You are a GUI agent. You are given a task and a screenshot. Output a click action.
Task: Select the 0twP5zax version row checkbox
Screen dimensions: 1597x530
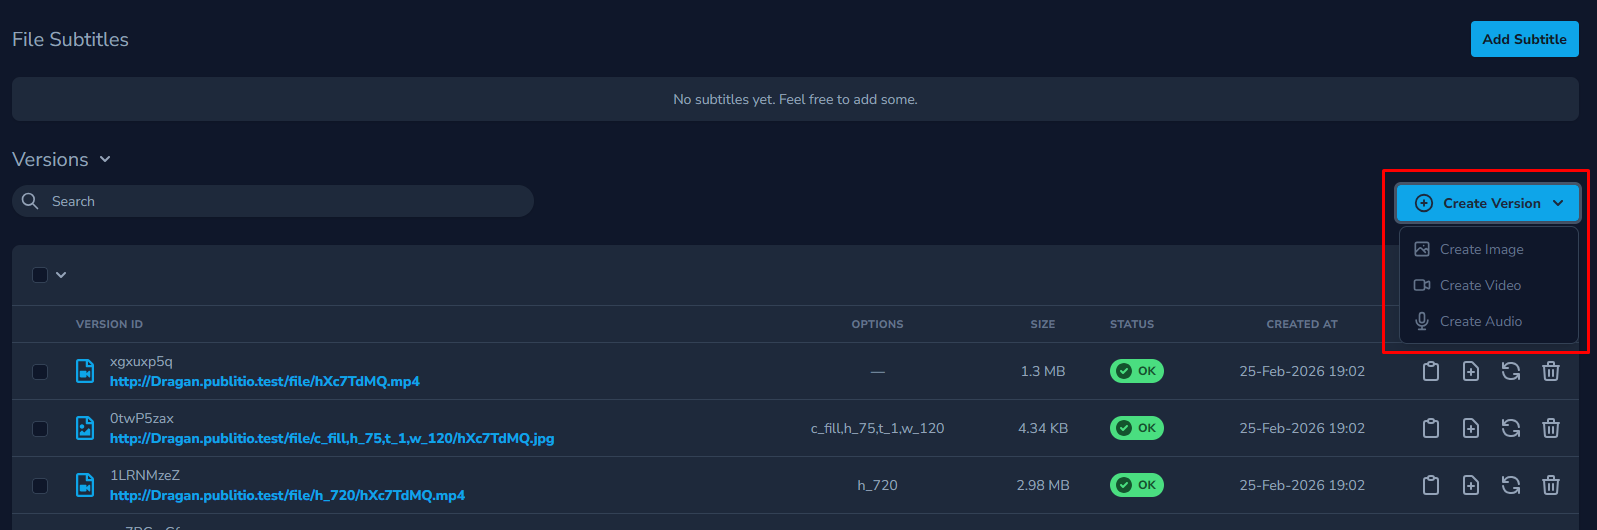coord(40,429)
